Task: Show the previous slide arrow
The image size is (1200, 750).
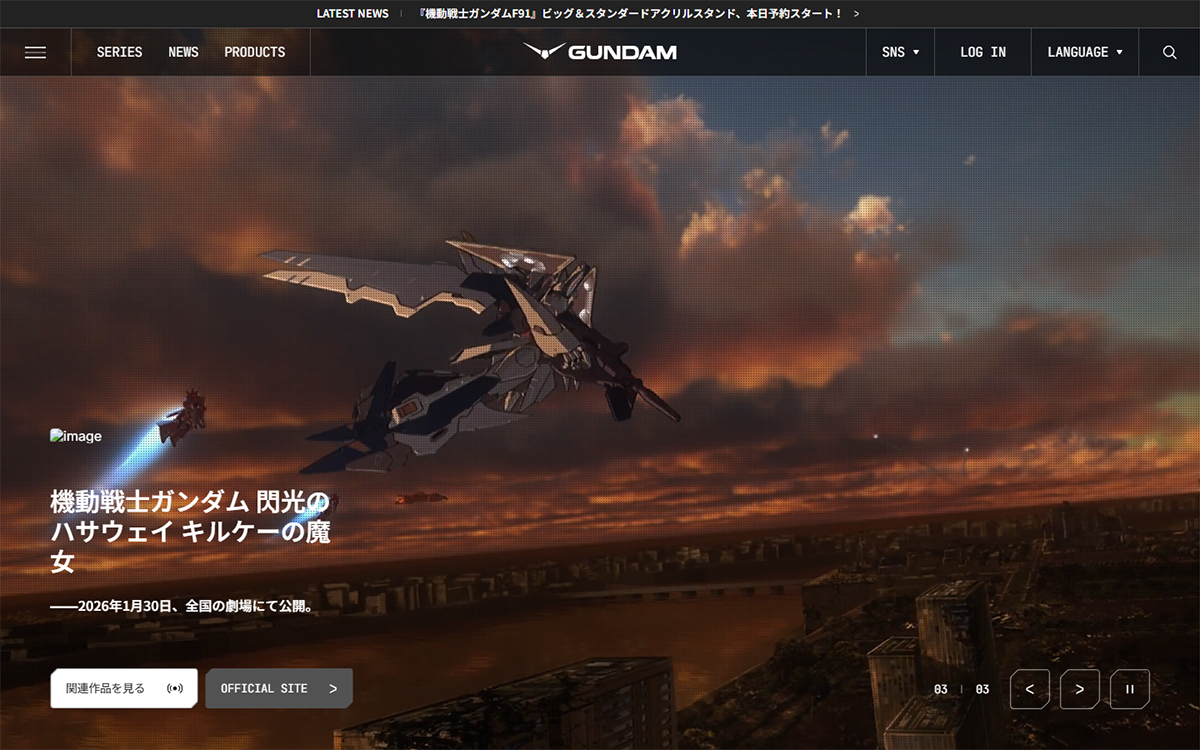Action: pyautogui.click(x=1030, y=689)
